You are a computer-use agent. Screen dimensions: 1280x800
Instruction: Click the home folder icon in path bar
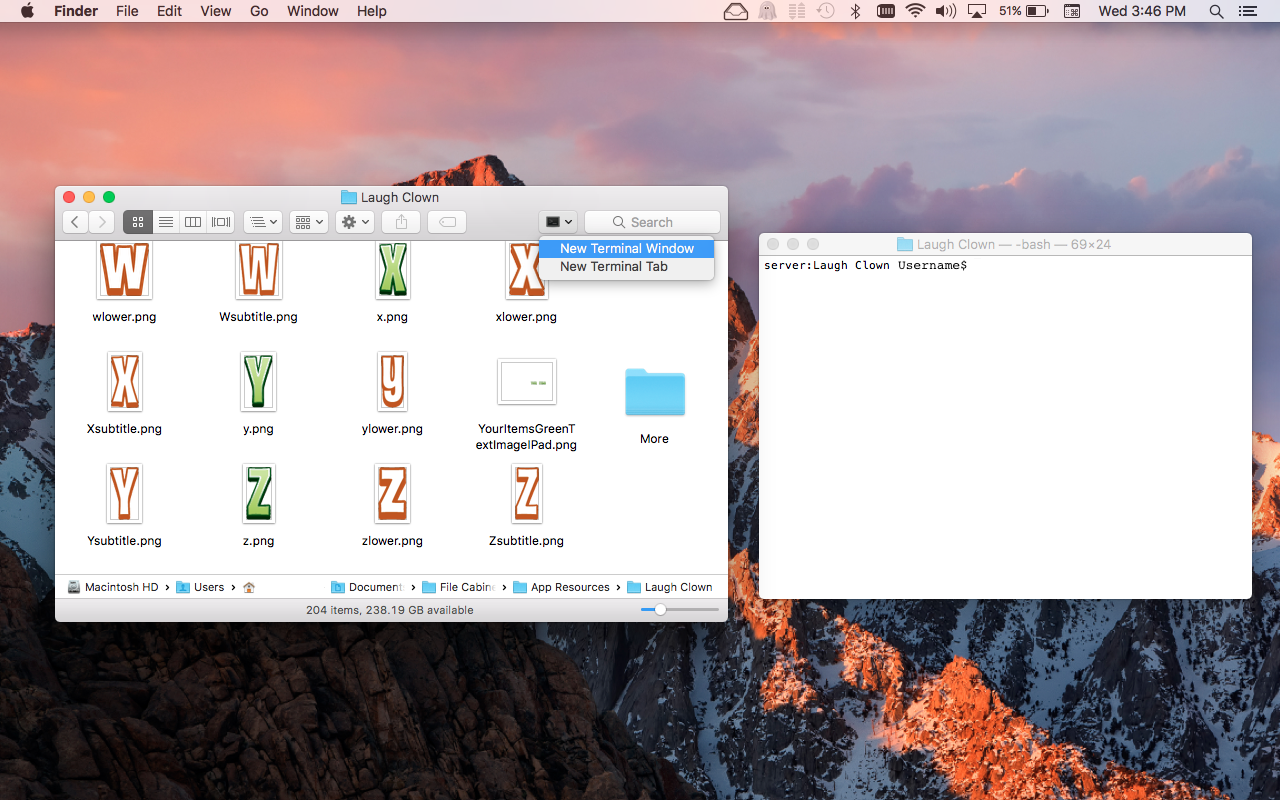click(x=249, y=587)
